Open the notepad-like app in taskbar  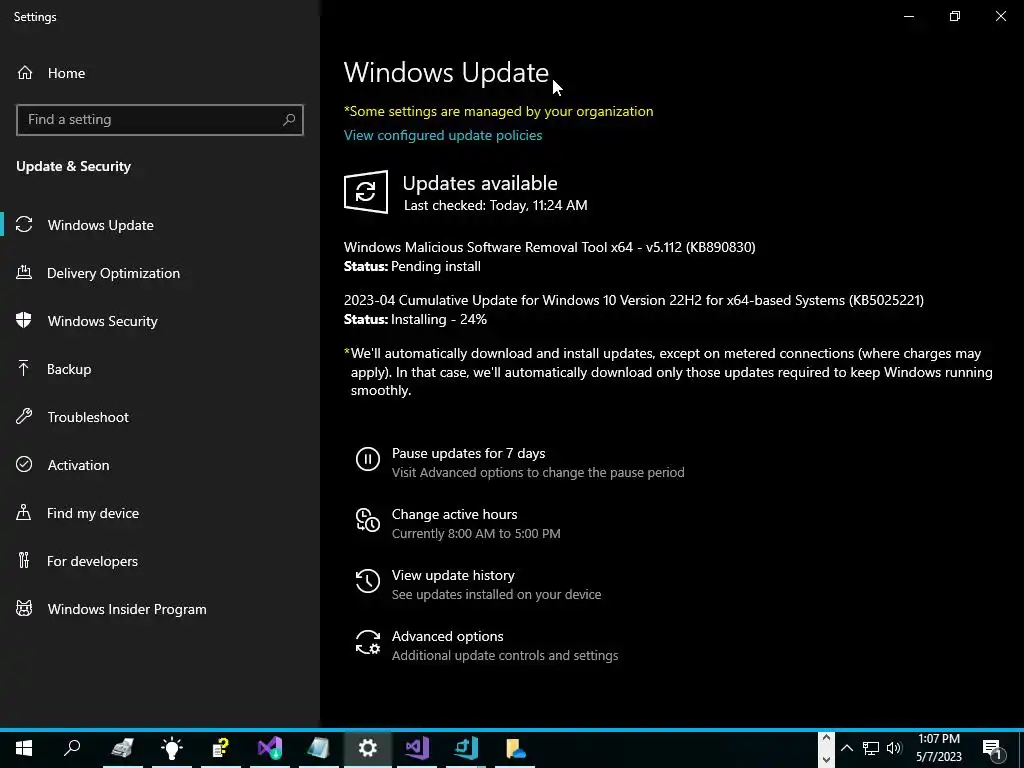(x=319, y=748)
